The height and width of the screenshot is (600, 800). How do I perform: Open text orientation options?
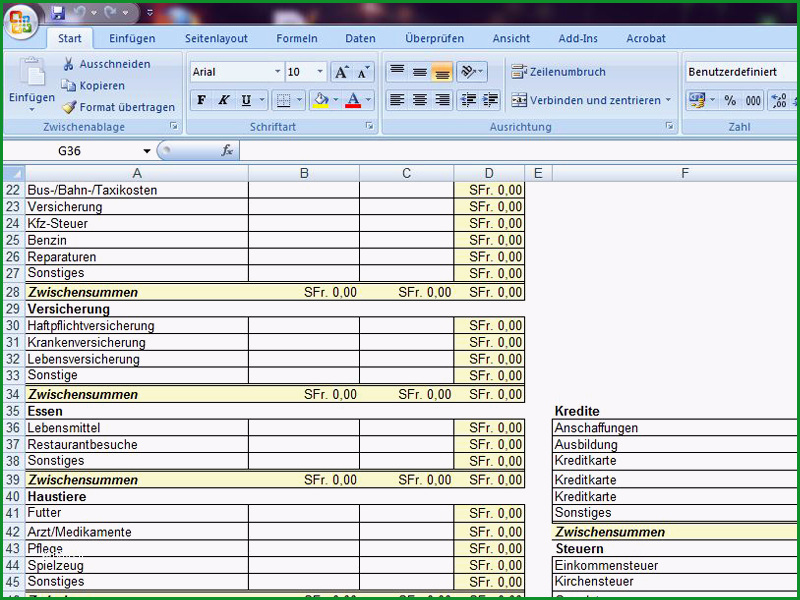472,72
